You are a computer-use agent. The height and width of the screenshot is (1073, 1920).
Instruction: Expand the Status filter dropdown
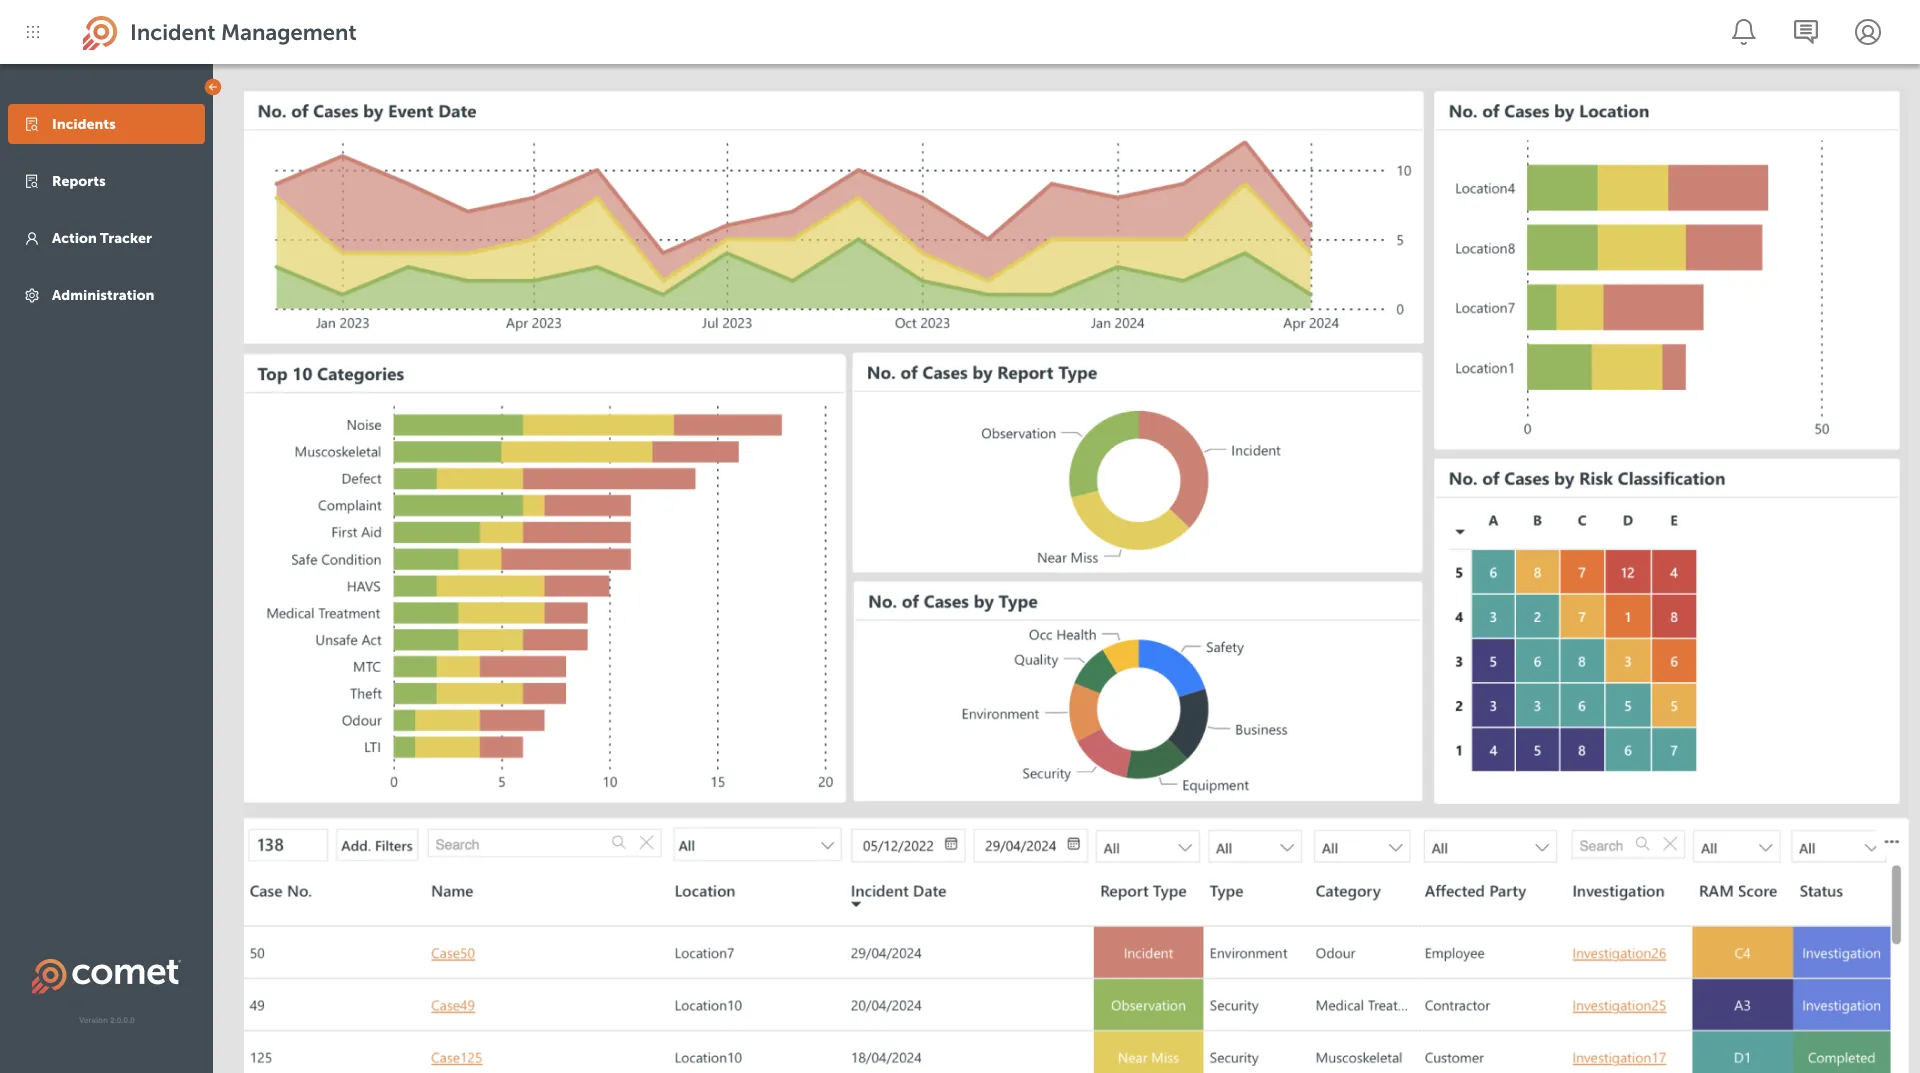[1837, 848]
